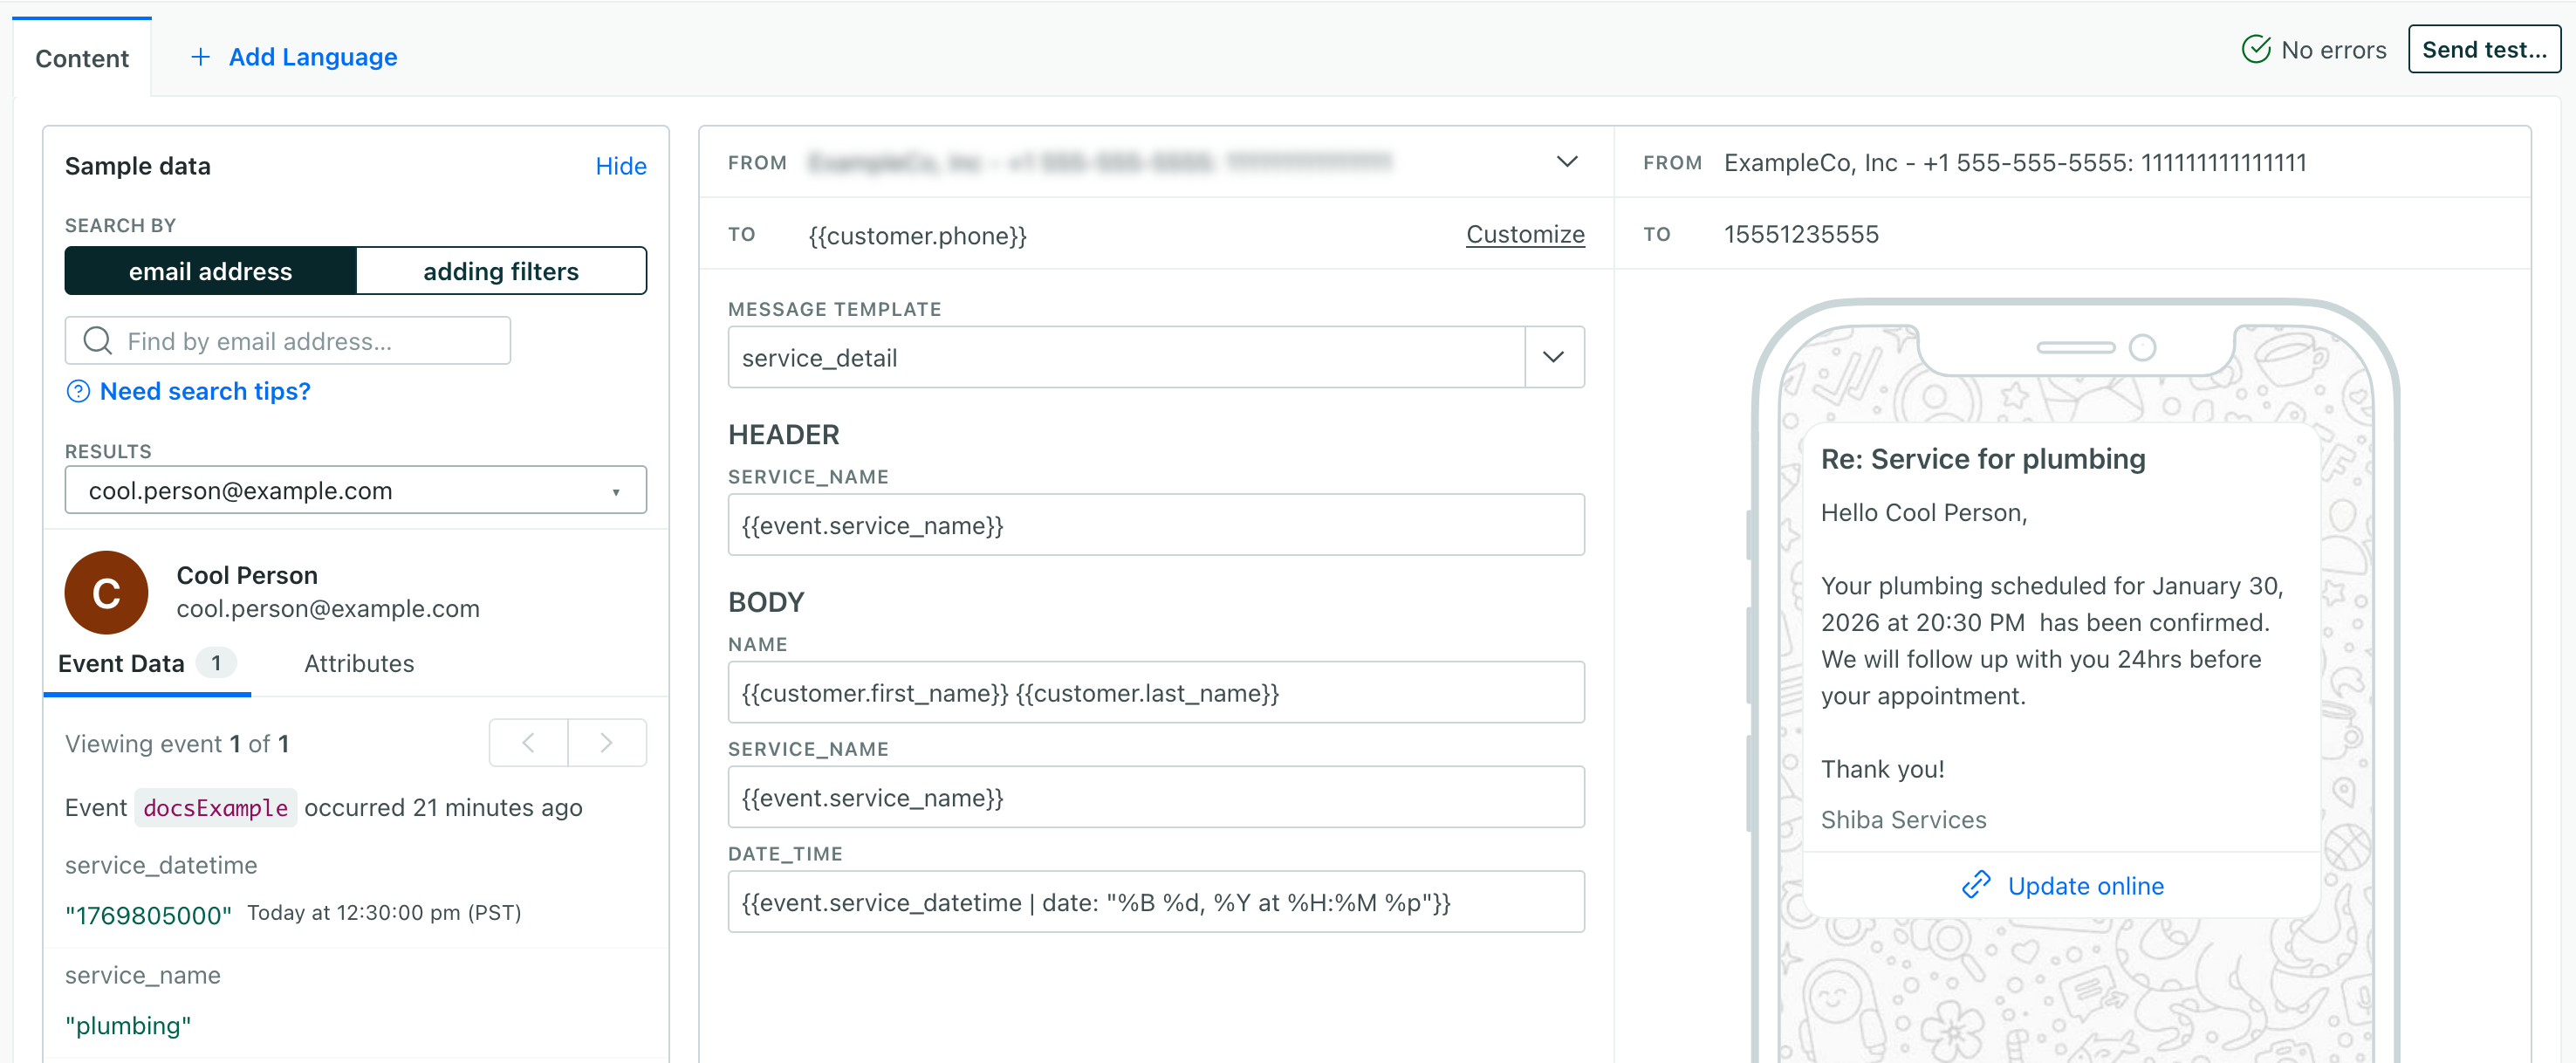Click the previous event navigation arrow
This screenshot has height=1063, width=2576.
(527, 742)
